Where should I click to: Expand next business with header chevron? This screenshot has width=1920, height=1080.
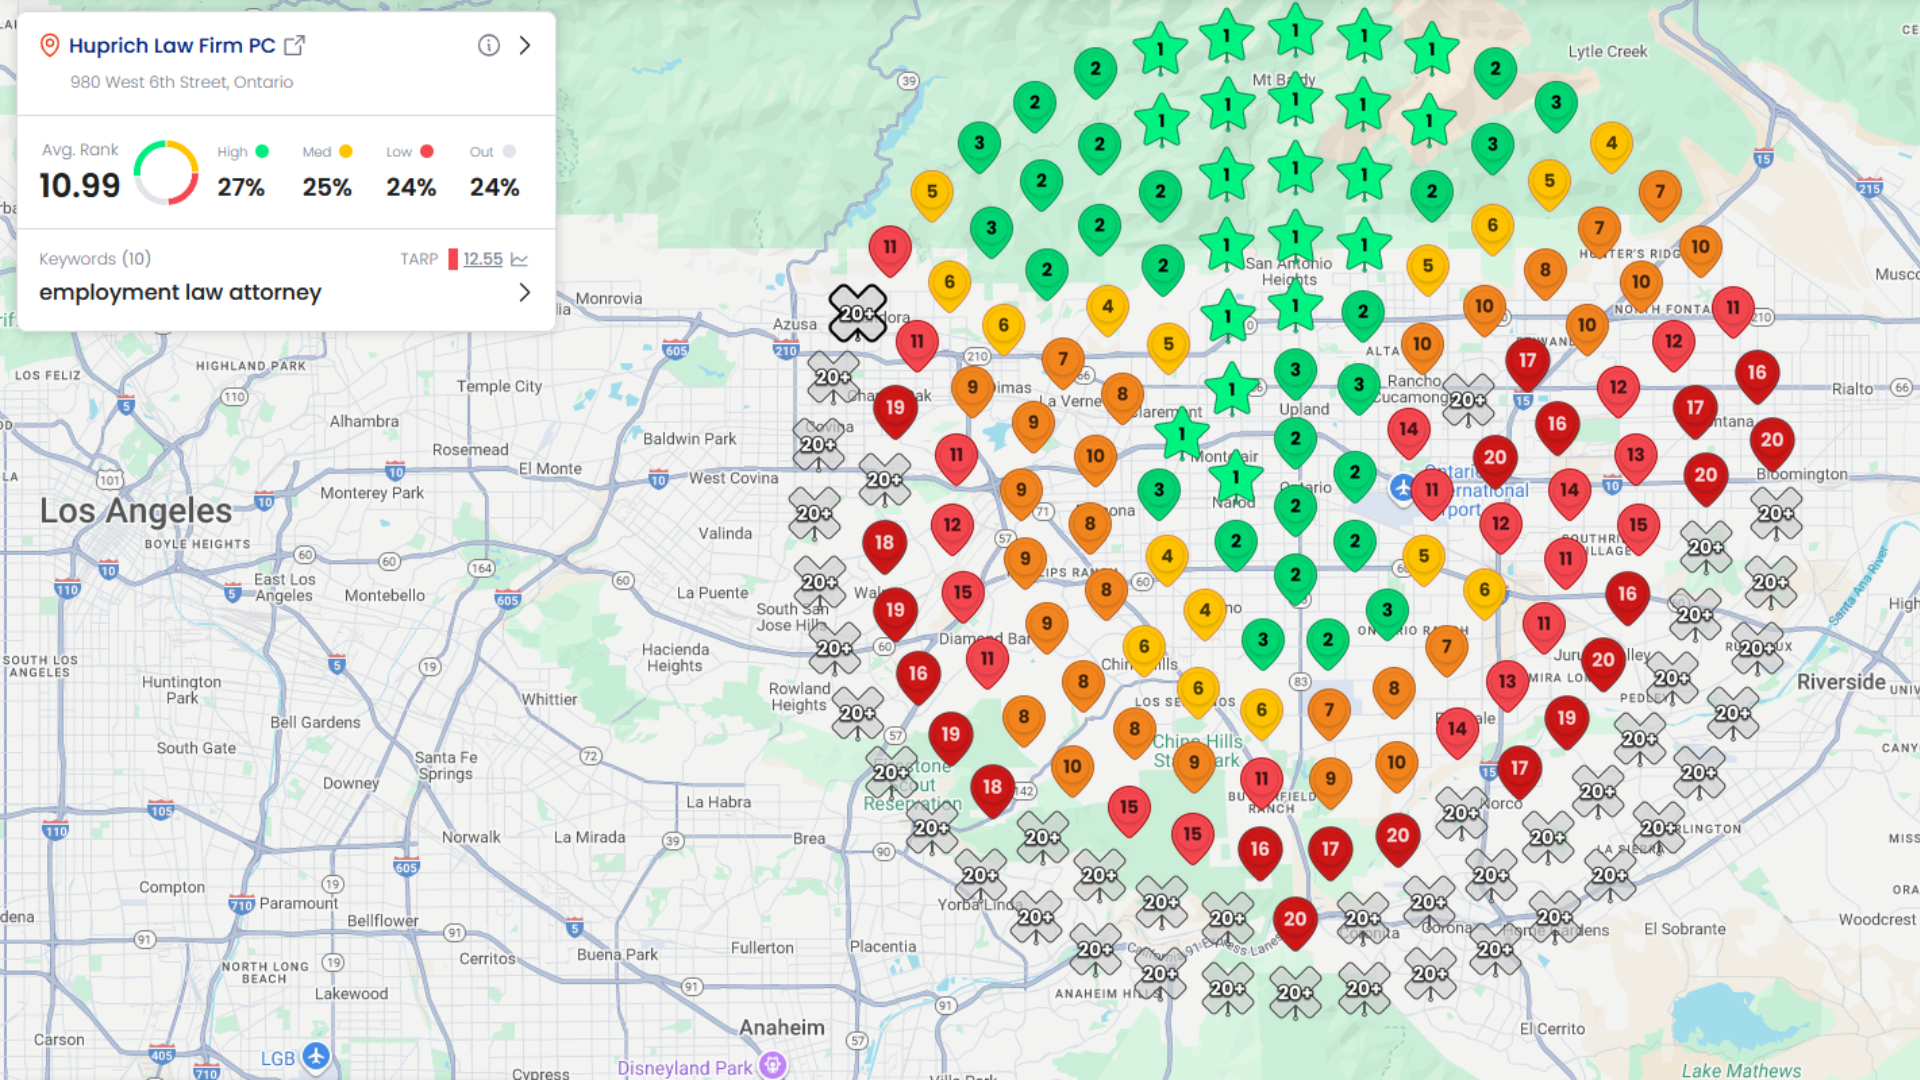(x=525, y=45)
